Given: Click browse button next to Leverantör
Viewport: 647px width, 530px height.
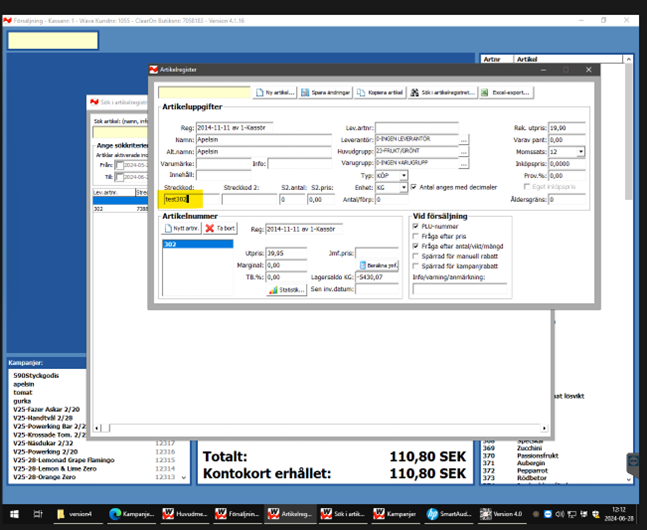Looking at the screenshot, I should coord(464,140).
